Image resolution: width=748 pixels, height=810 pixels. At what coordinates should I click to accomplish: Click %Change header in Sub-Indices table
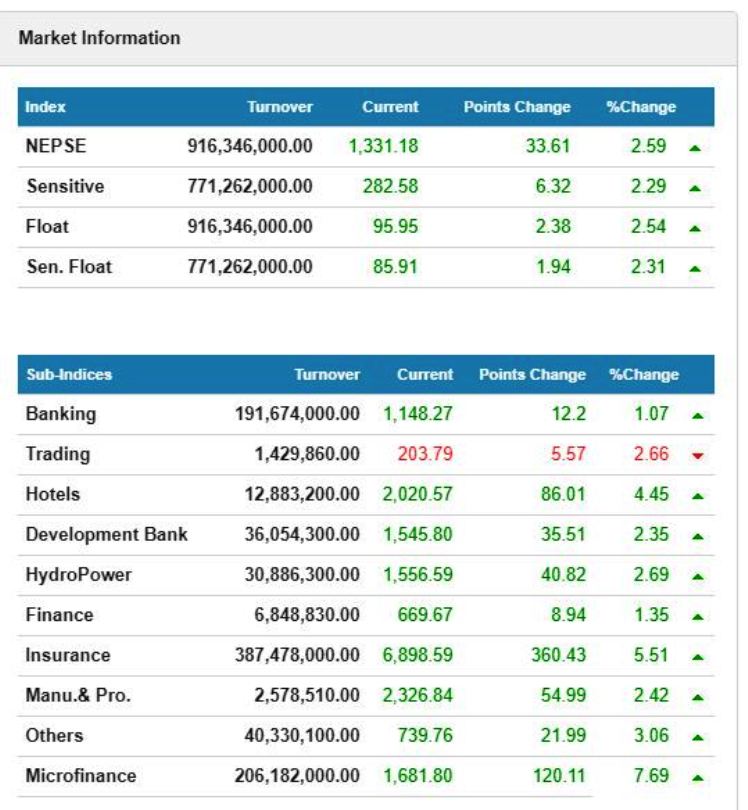[x=644, y=375]
